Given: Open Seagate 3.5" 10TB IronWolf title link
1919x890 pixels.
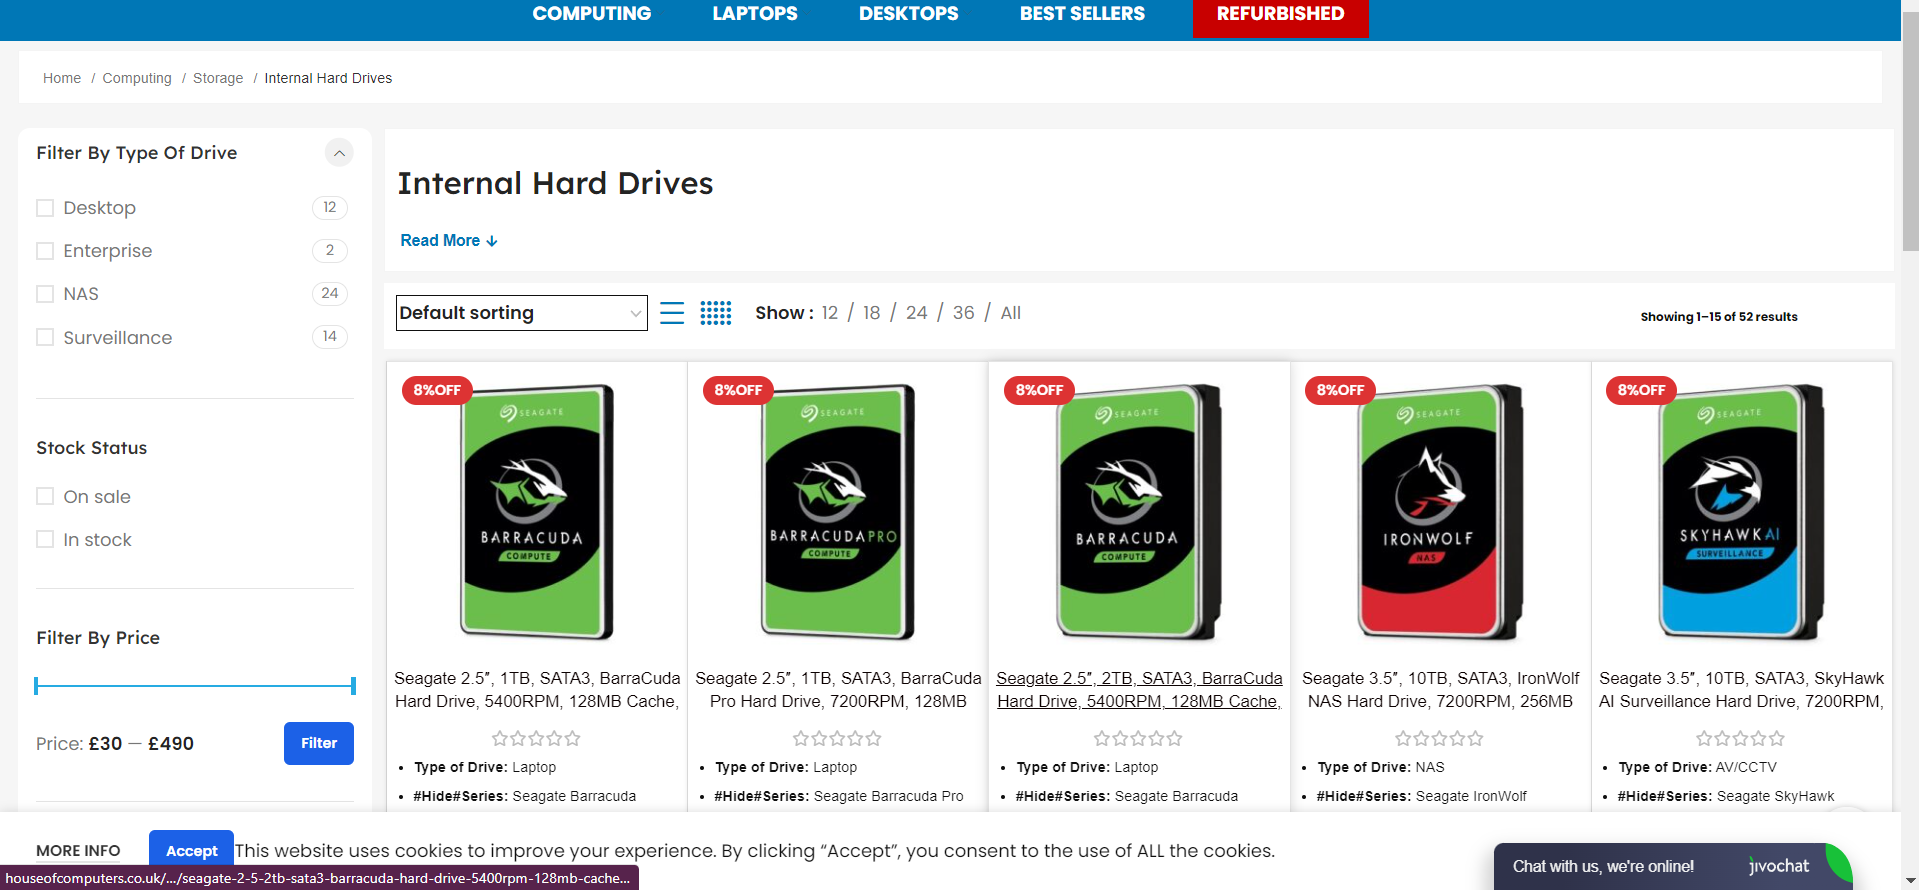Looking at the screenshot, I should tap(1440, 690).
